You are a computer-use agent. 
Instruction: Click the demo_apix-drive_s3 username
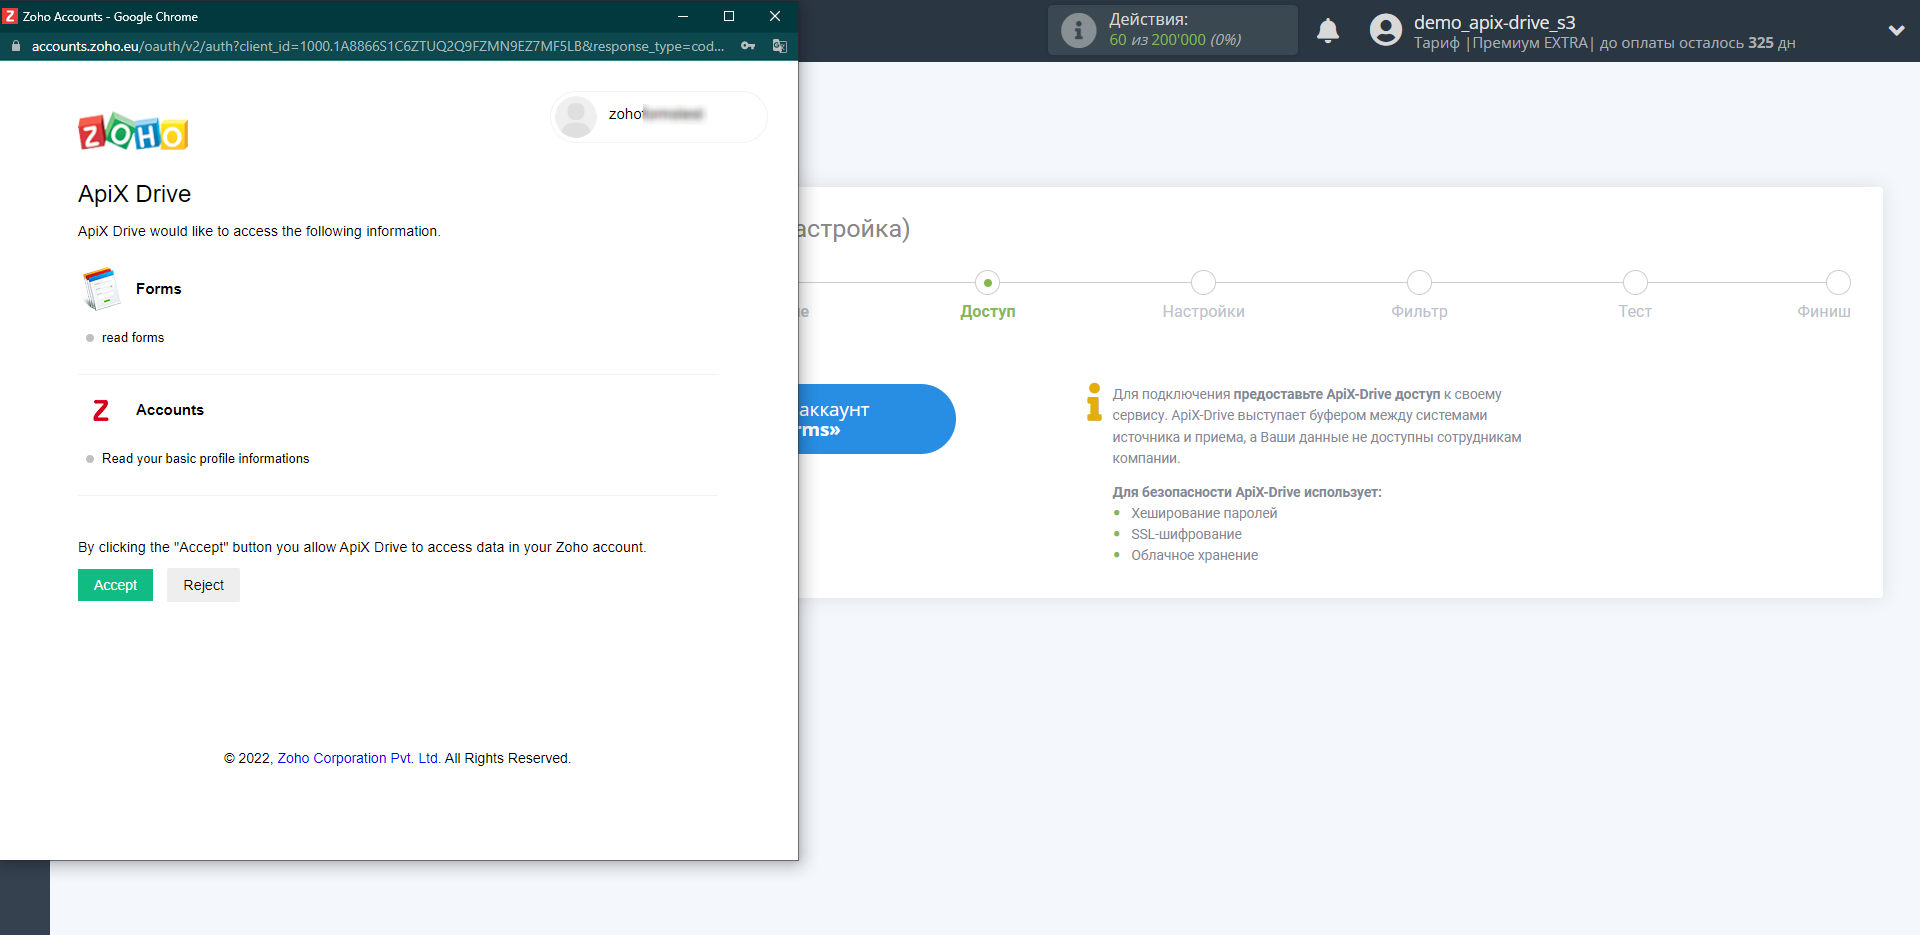pyautogui.click(x=1494, y=22)
